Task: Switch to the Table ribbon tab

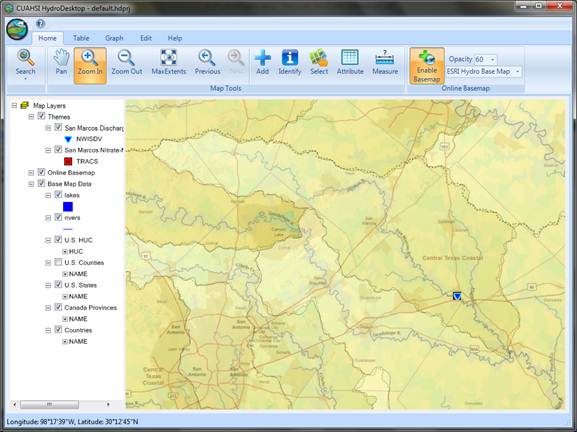Action: [x=81, y=38]
